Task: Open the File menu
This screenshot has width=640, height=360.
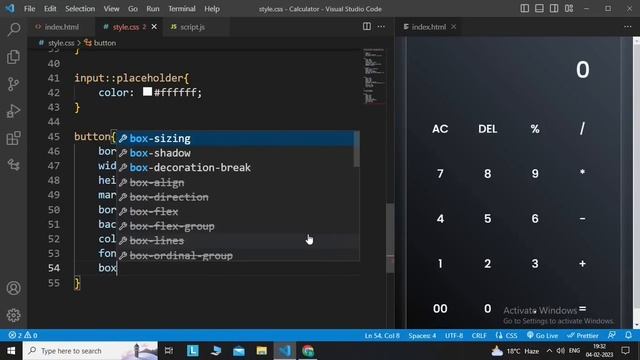Action: 29,9
